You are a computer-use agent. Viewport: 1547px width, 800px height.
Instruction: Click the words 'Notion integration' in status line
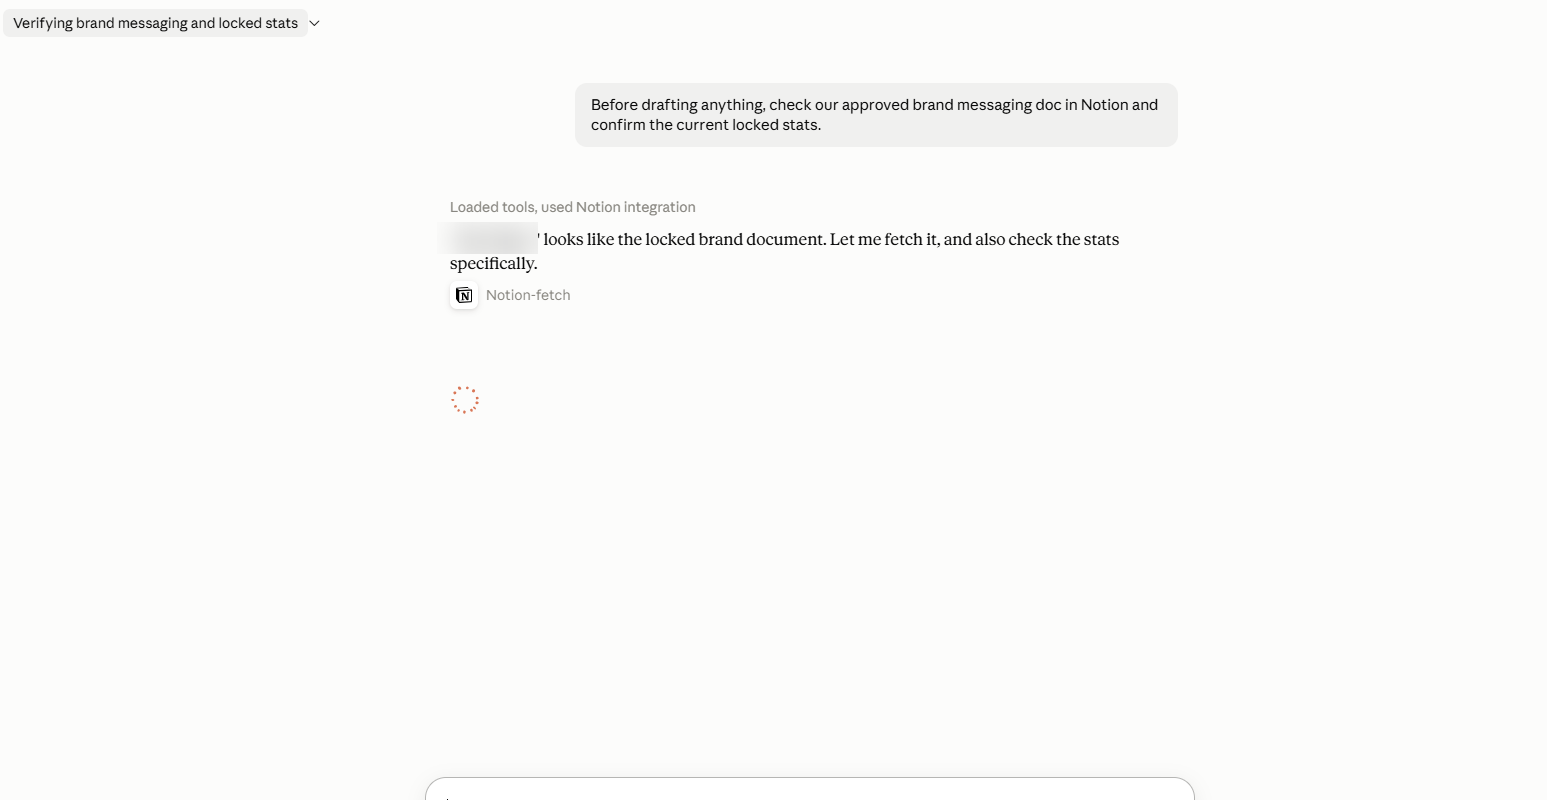(636, 207)
